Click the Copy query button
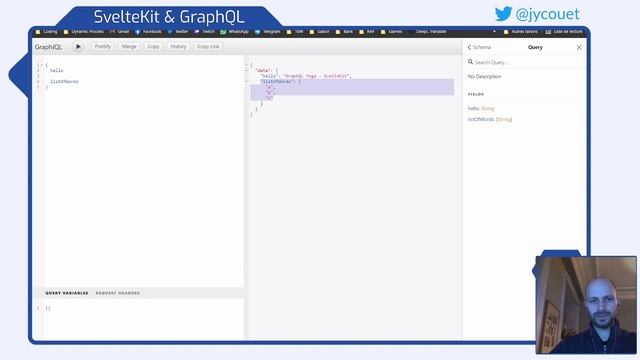Viewport: 640px width, 360px height. (153, 47)
